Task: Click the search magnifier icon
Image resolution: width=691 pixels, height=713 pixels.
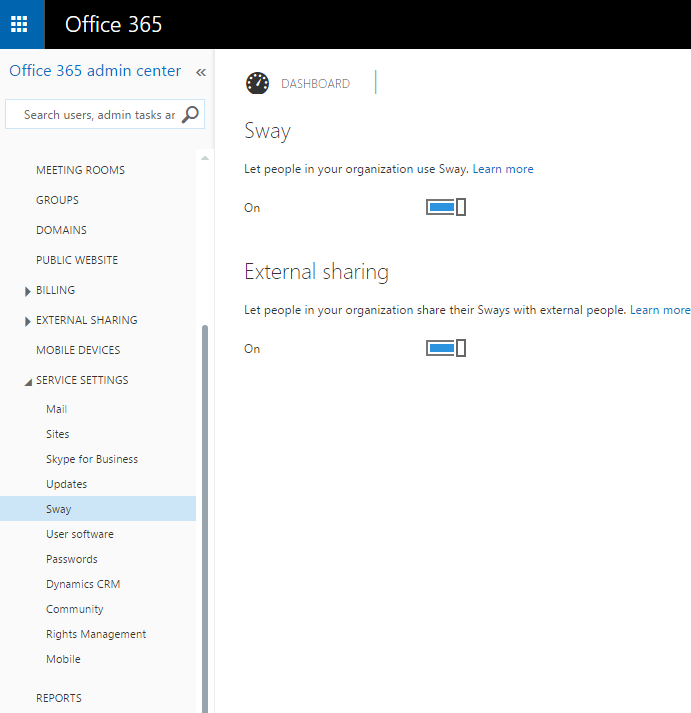Action: (190, 114)
